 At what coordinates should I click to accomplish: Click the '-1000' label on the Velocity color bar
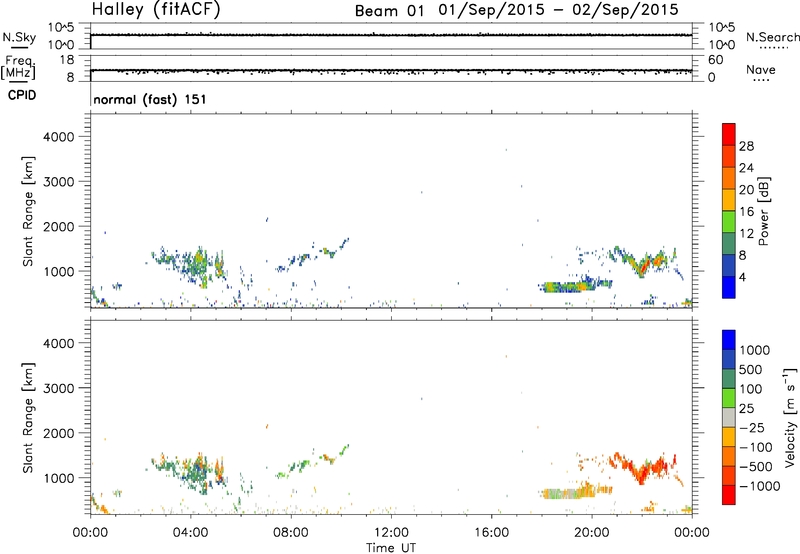click(x=759, y=486)
